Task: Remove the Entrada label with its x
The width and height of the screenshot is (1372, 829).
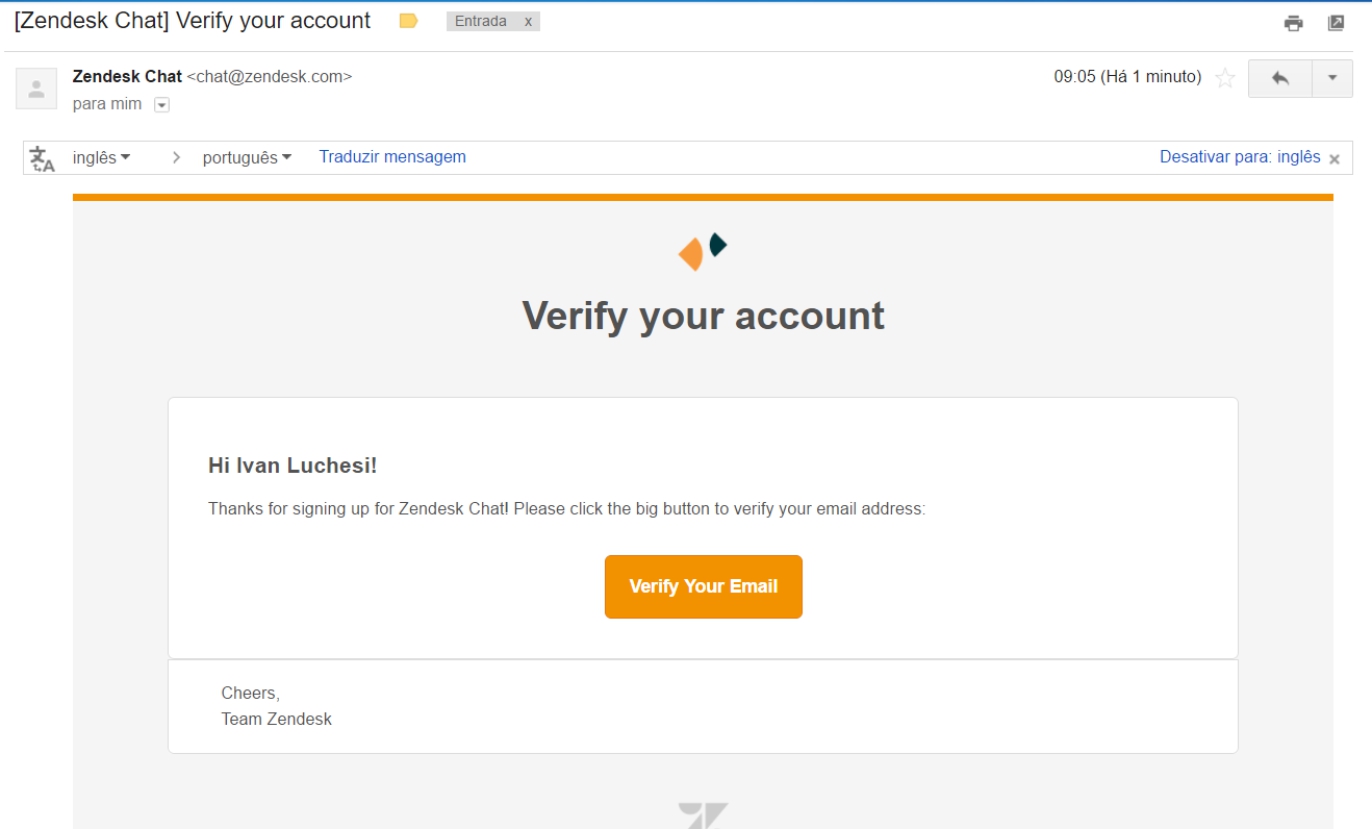Action: coord(528,21)
